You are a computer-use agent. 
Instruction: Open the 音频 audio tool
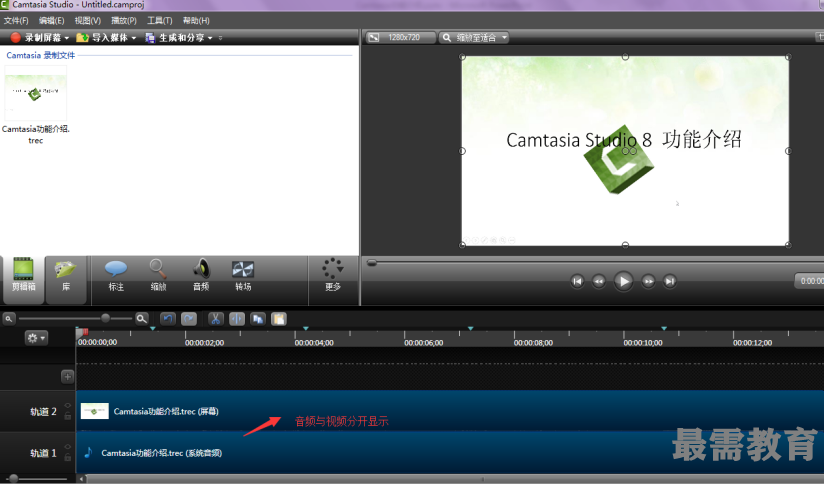(201, 275)
